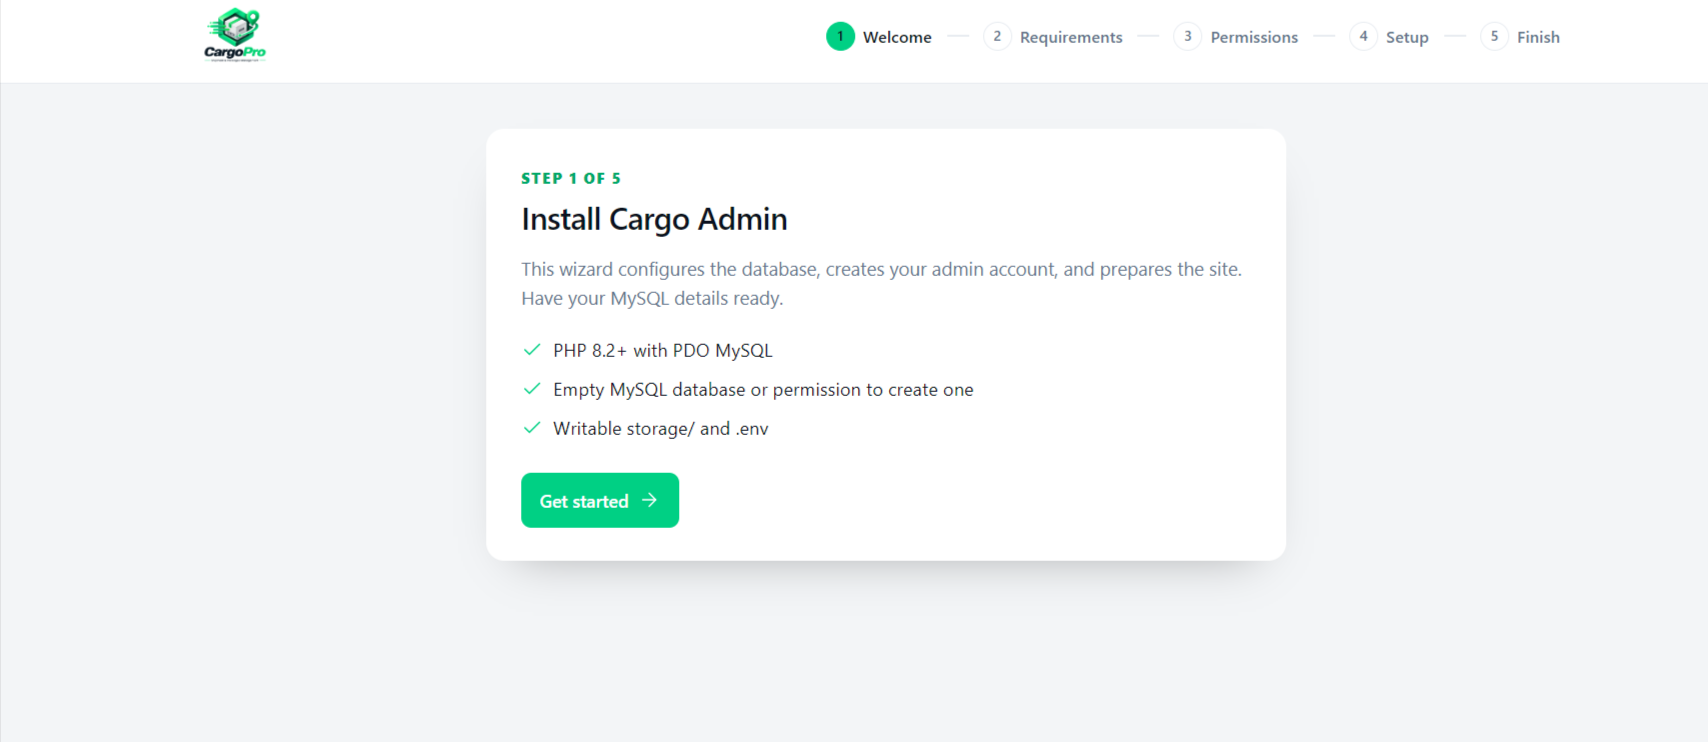
Task: Click the checkmark beside PHP 8.2+
Action: click(532, 350)
